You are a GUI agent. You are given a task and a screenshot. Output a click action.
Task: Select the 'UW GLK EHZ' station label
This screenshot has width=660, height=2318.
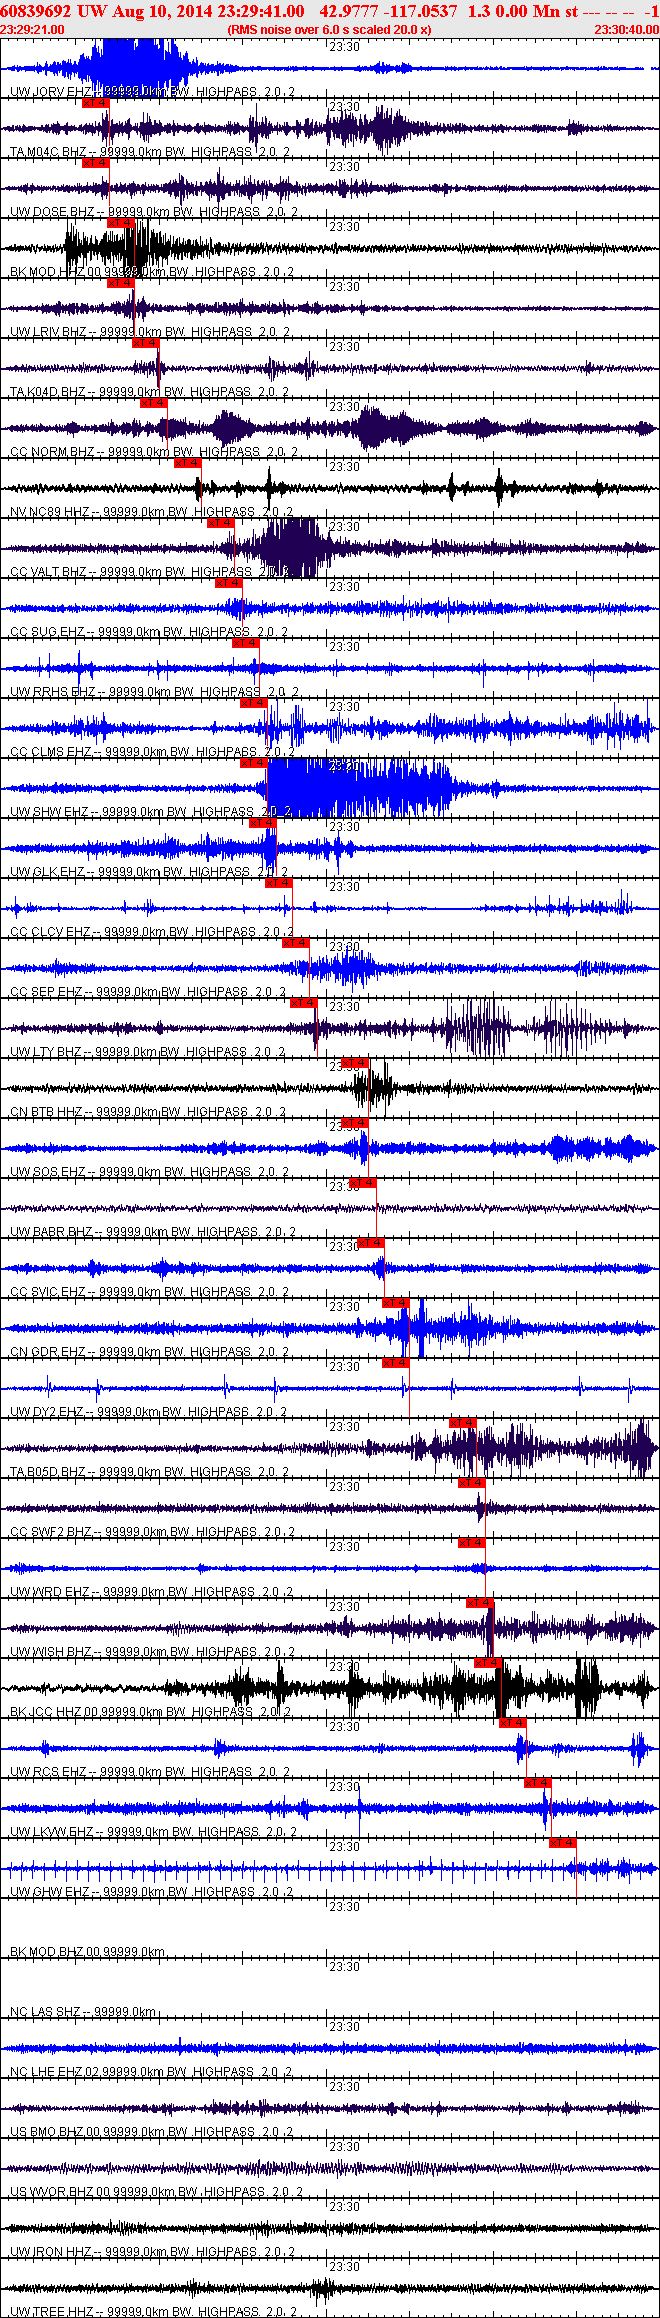point(47,872)
